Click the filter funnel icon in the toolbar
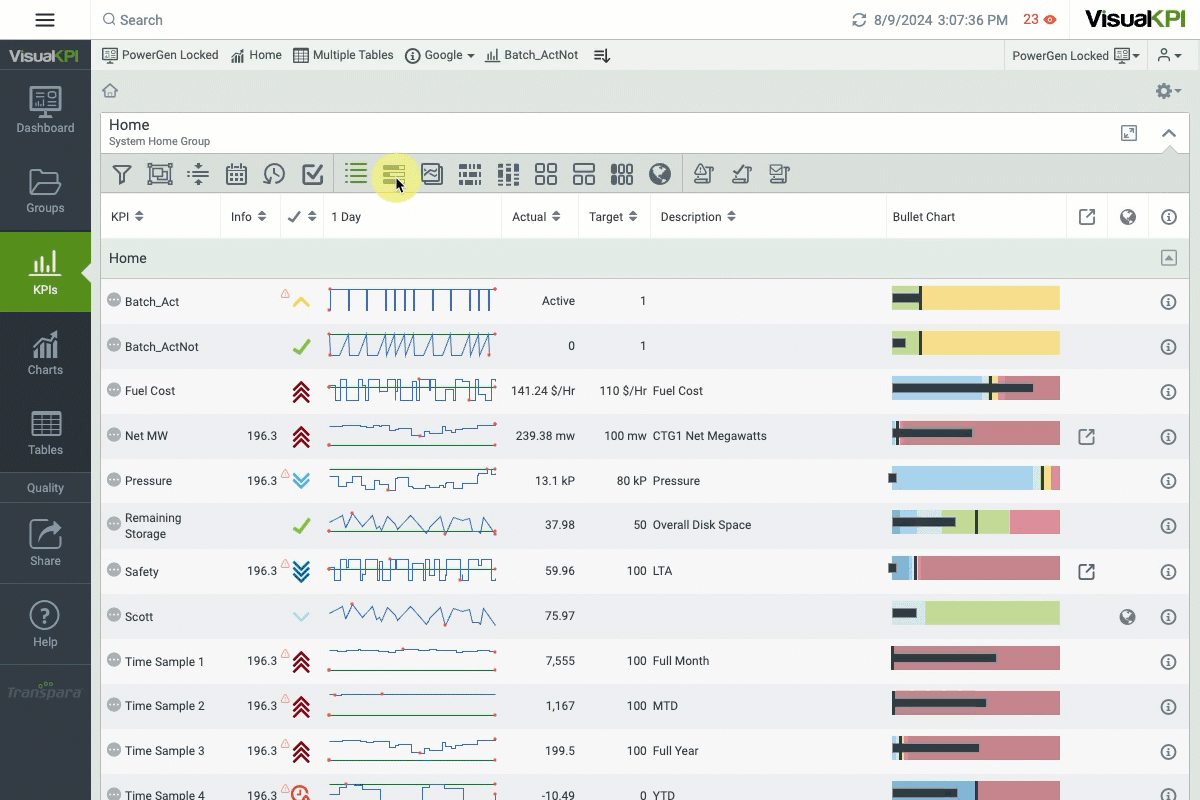 (121, 174)
